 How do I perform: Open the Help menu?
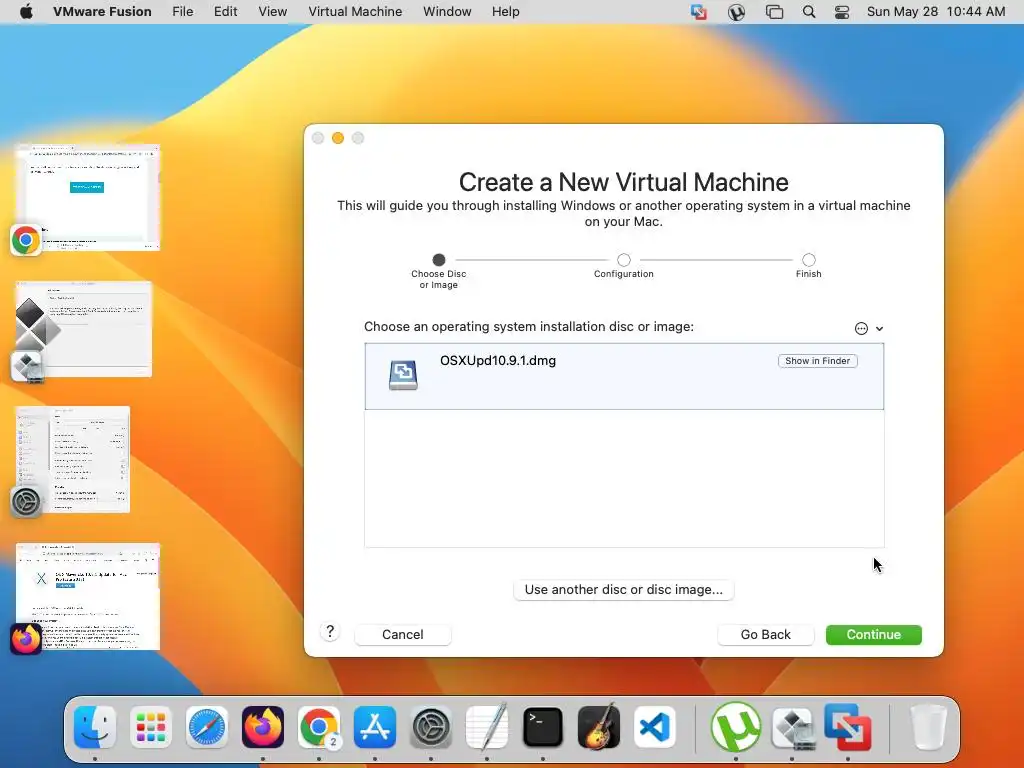pyautogui.click(x=505, y=12)
